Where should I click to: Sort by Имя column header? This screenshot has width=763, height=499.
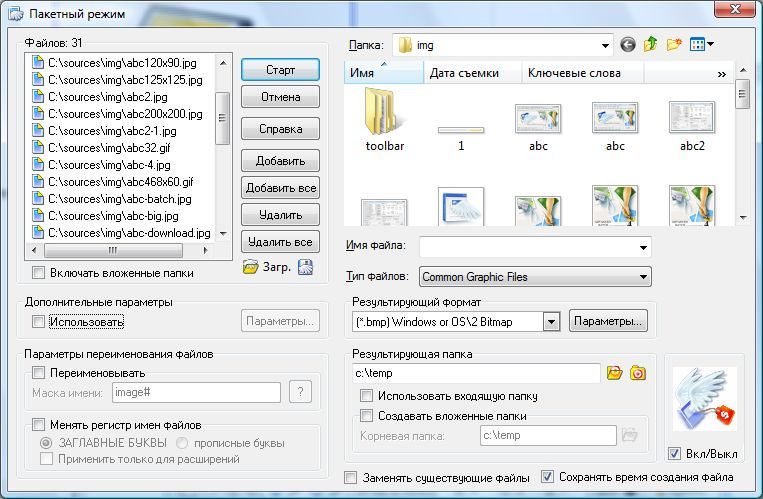coord(383,73)
